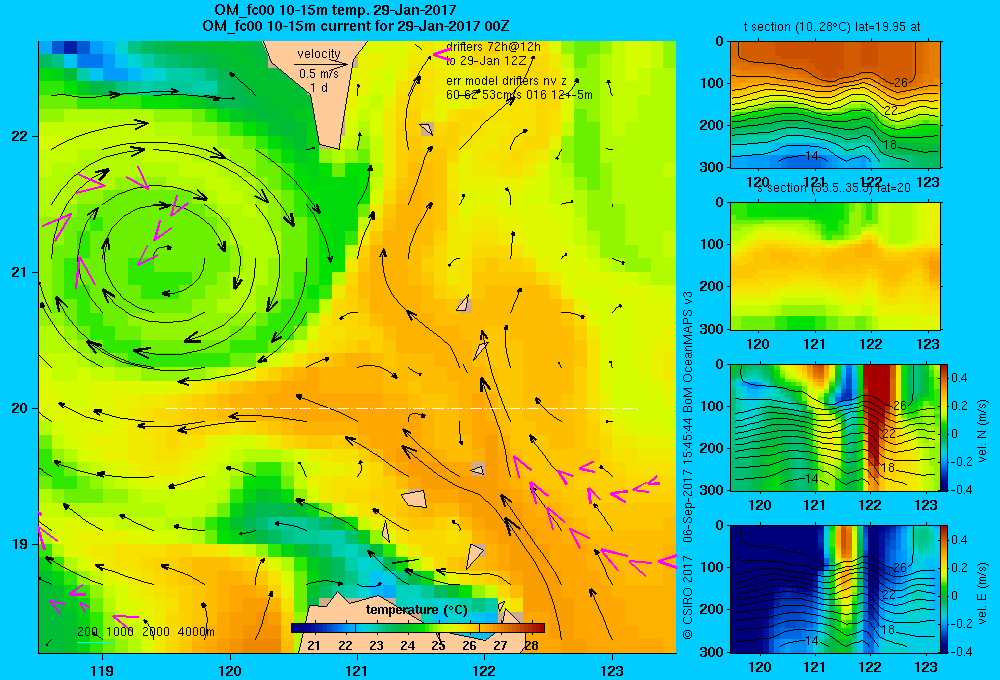Click depth label 300 on vel. E section
The image size is (1000, 680).
click(x=712, y=652)
